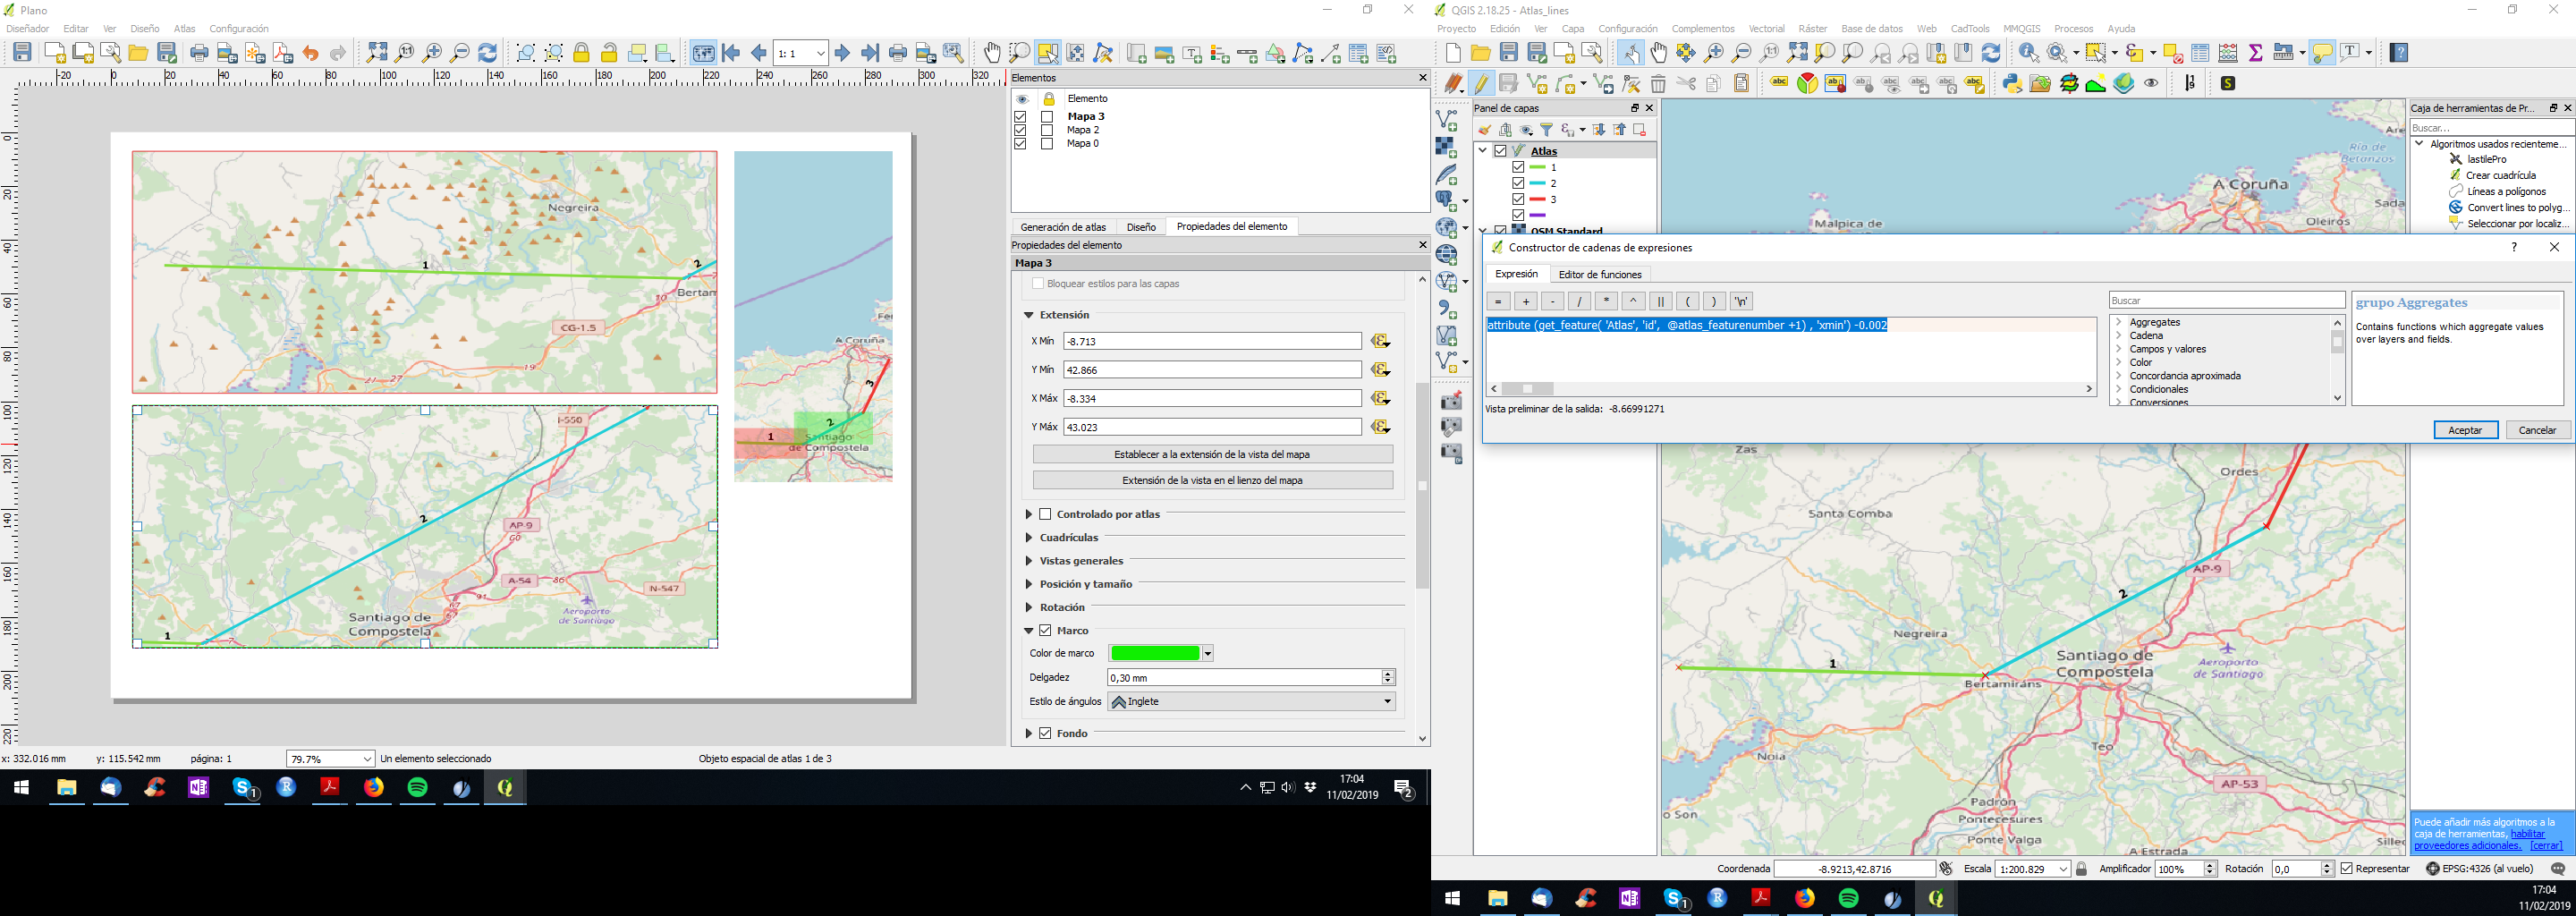Click Aceptar in expression dialog
This screenshot has height=916, width=2576.
point(2465,430)
